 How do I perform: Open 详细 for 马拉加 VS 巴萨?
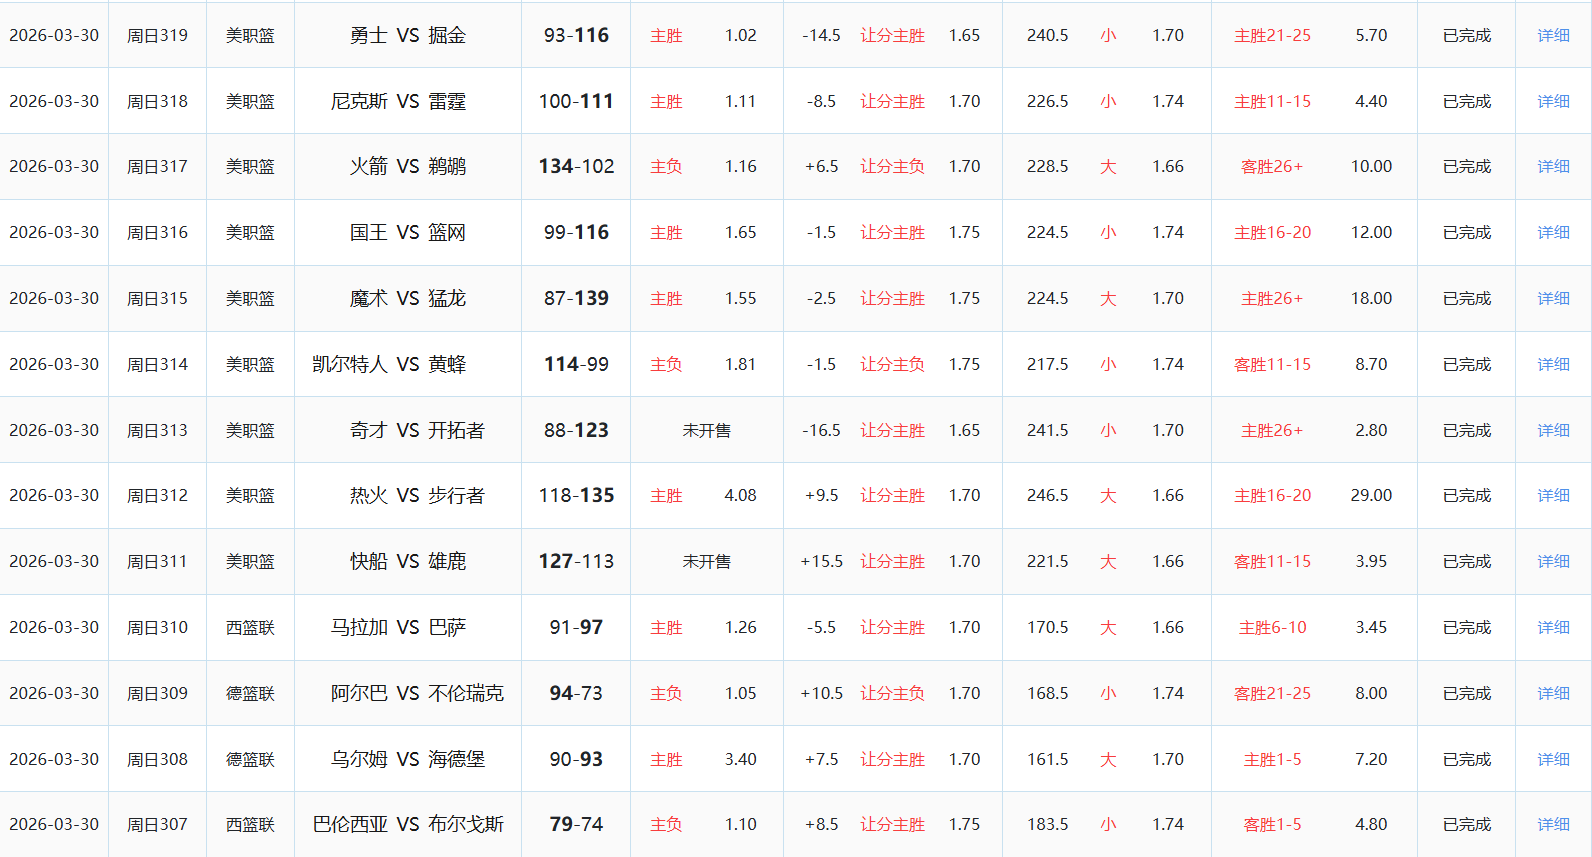[x=1553, y=627]
